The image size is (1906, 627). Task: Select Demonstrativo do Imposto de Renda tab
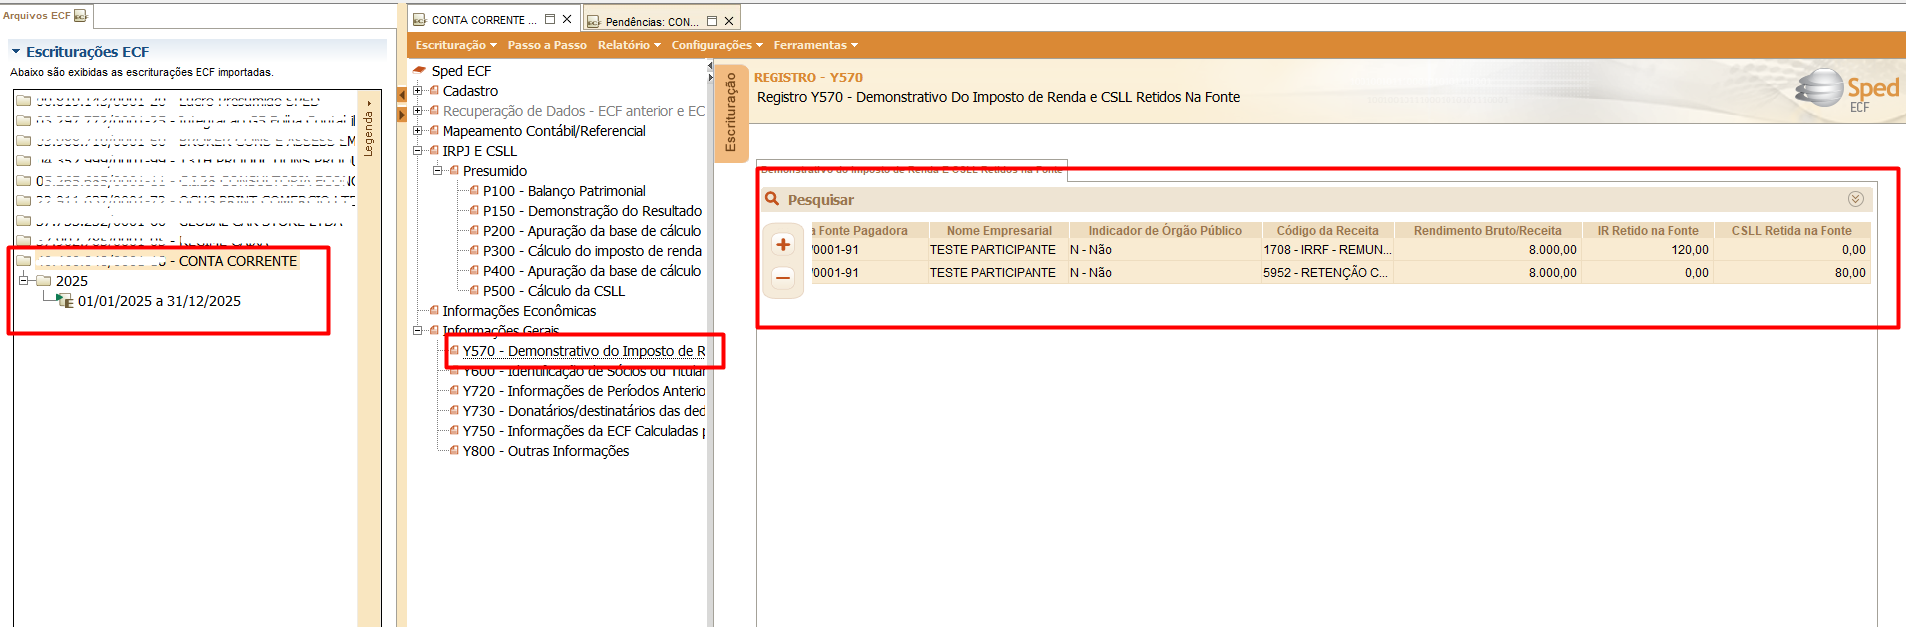point(911,169)
